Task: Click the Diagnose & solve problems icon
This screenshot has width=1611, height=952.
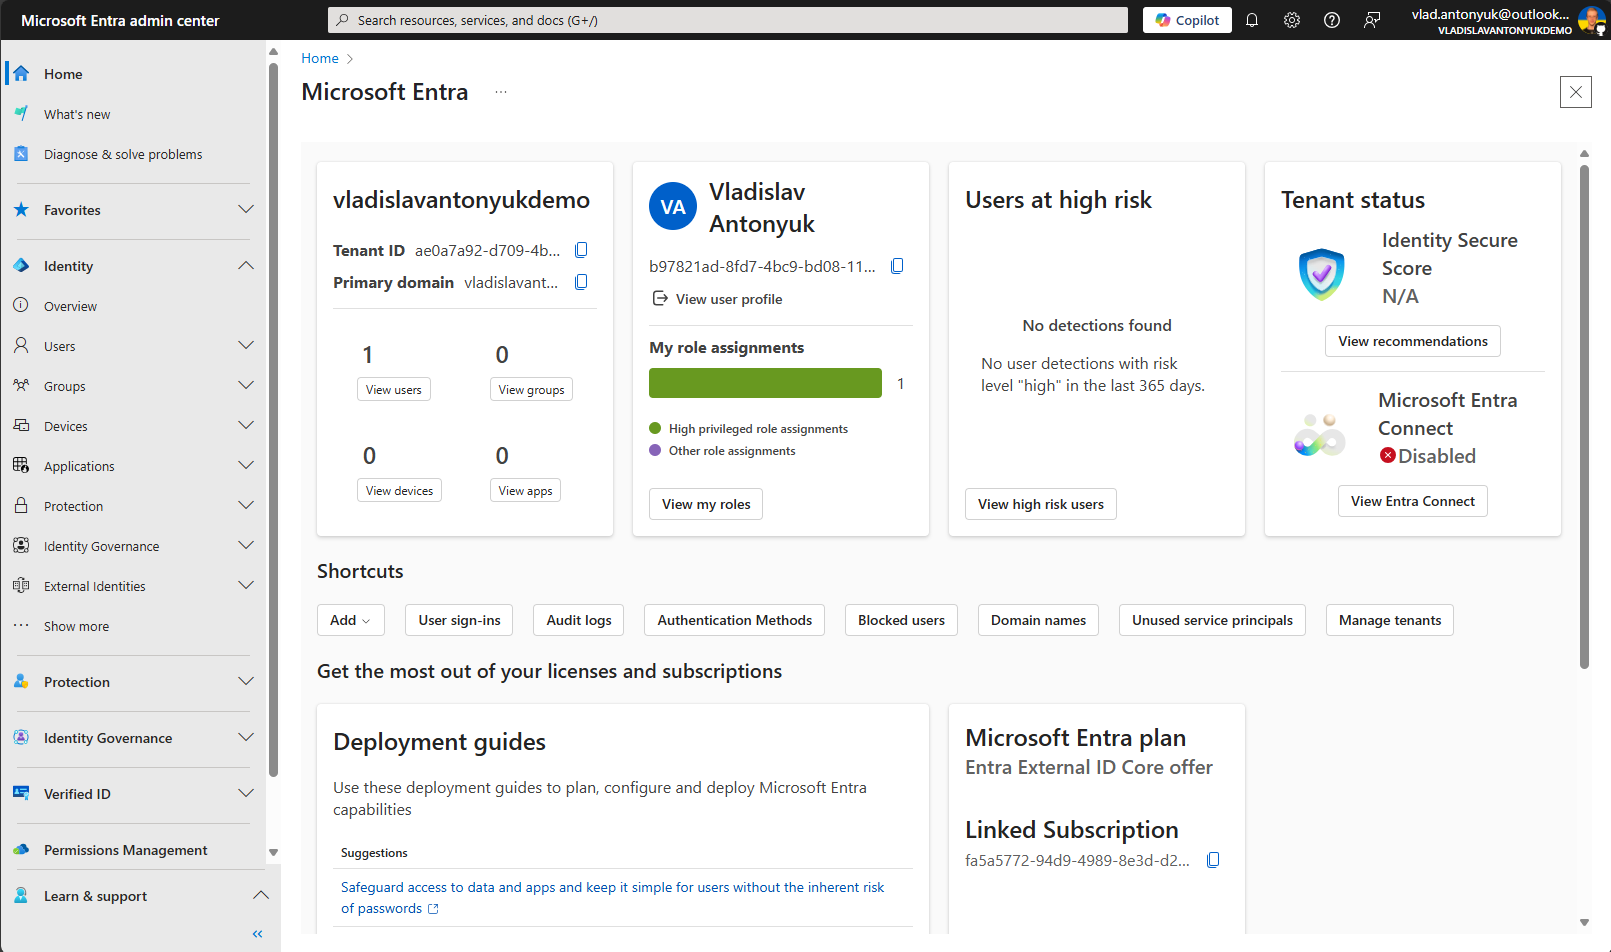Action: pos(21,154)
